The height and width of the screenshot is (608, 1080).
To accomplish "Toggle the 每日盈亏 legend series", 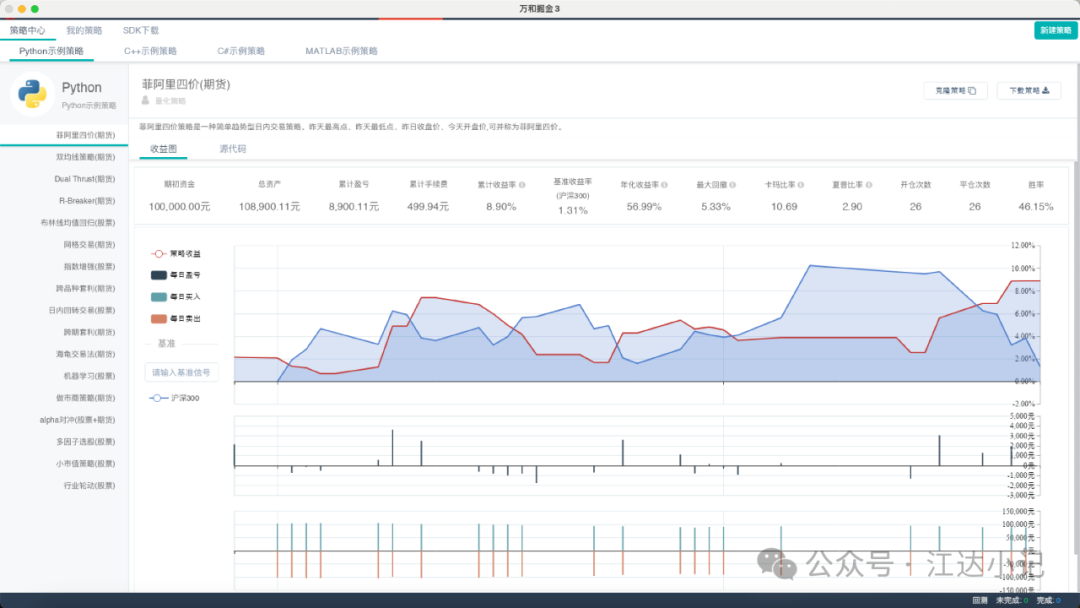I will [176, 275].
